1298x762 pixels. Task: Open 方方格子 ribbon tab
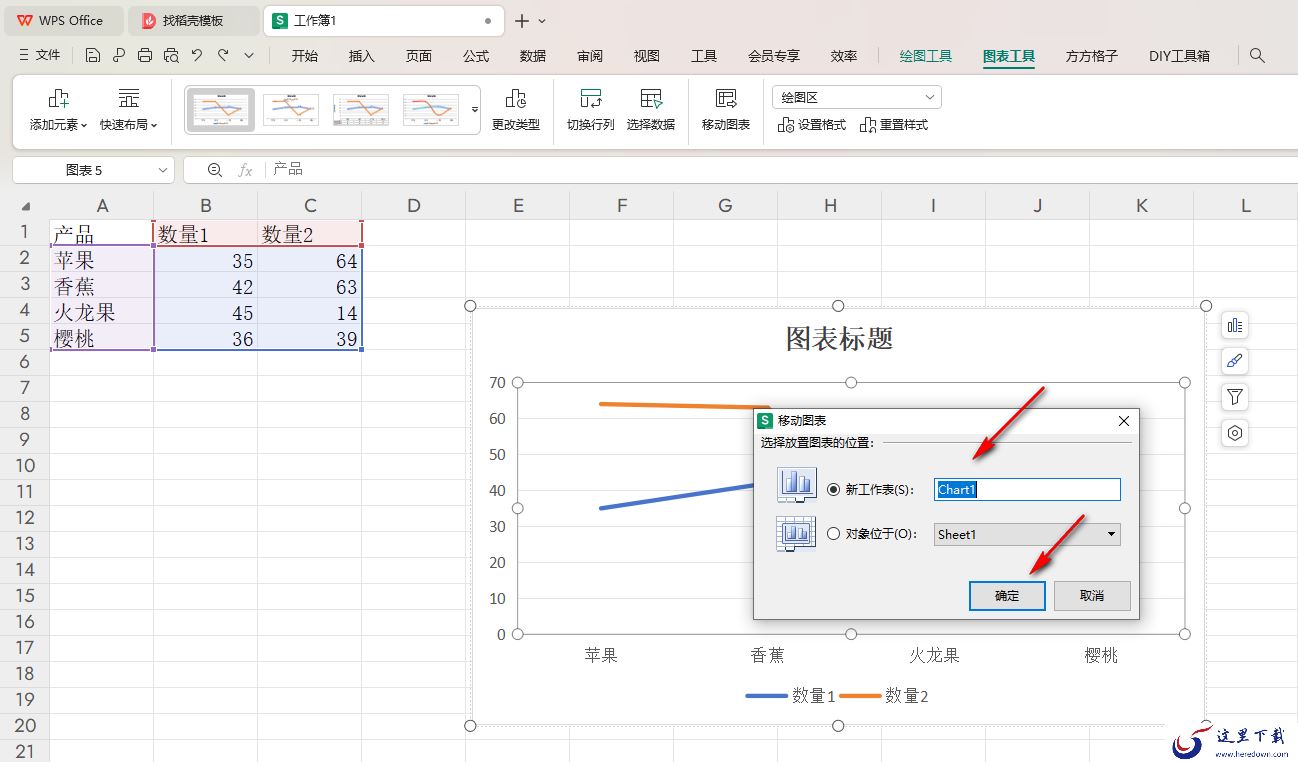click(x=1091, y=56)
